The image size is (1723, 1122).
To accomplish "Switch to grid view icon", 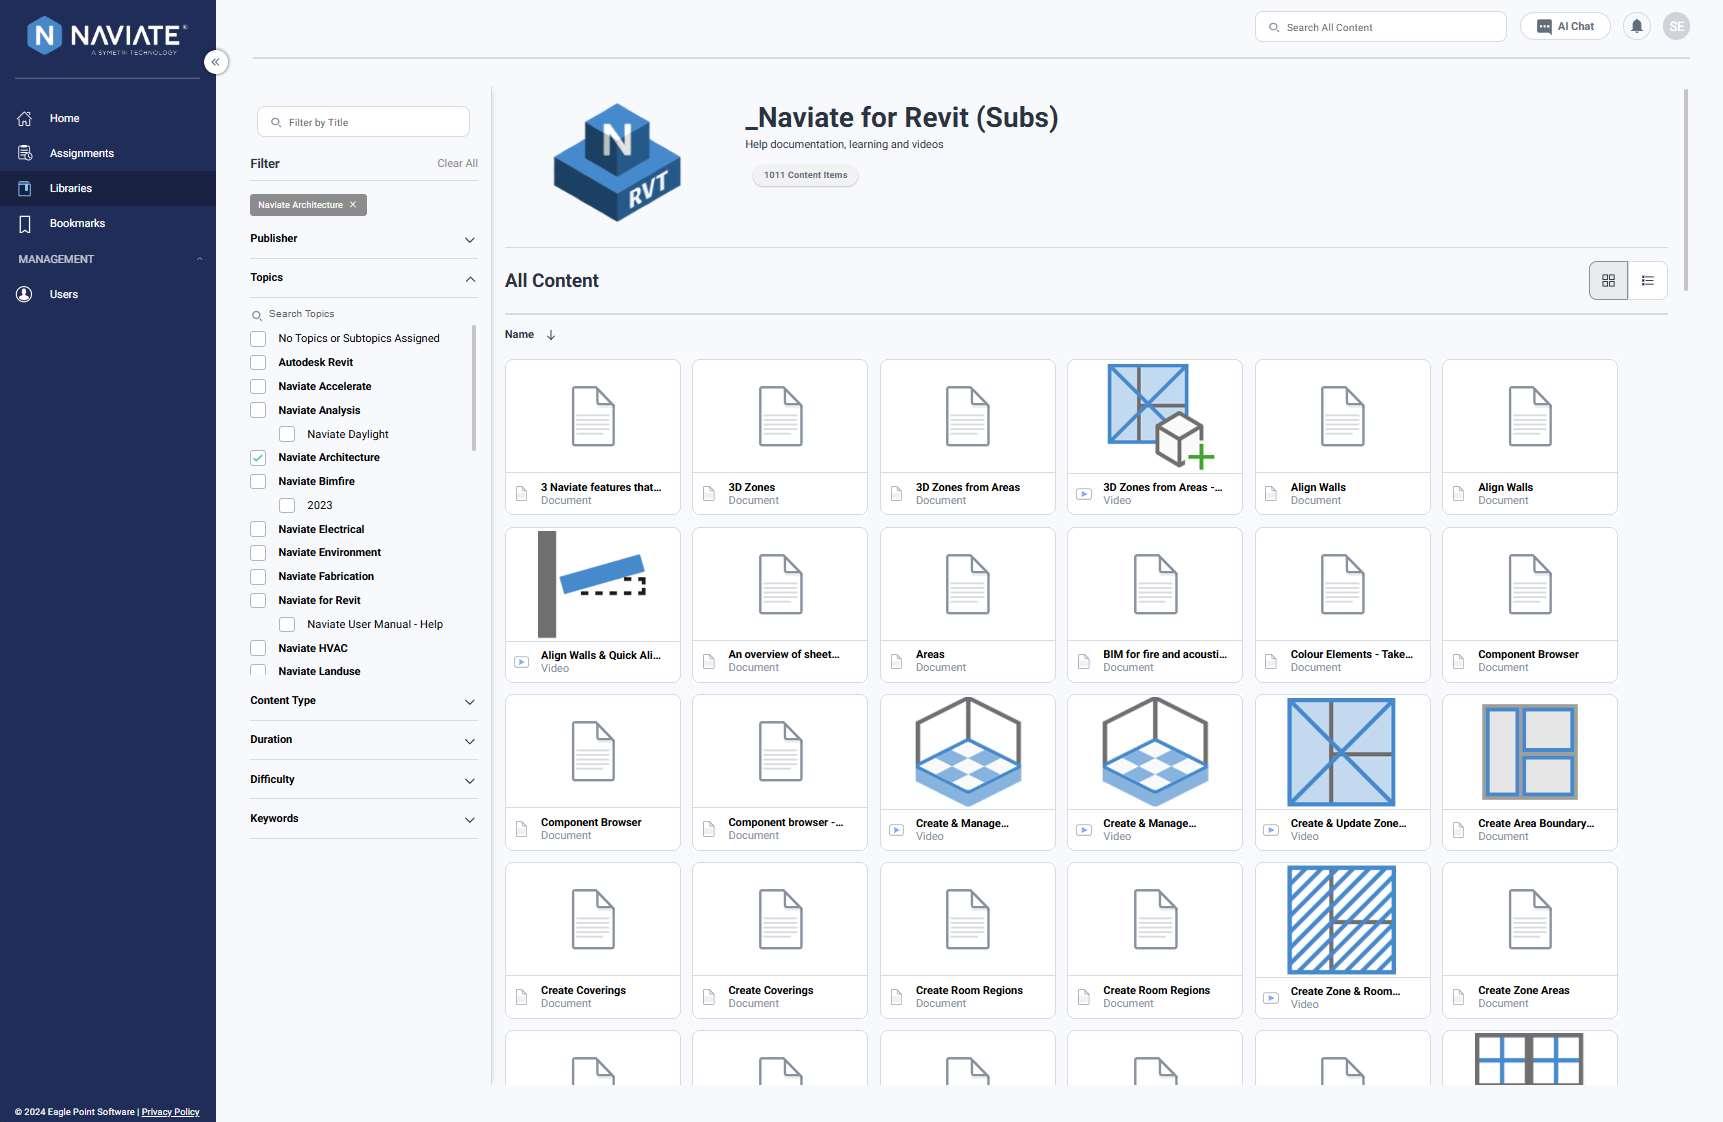I will click(1608, 281).
